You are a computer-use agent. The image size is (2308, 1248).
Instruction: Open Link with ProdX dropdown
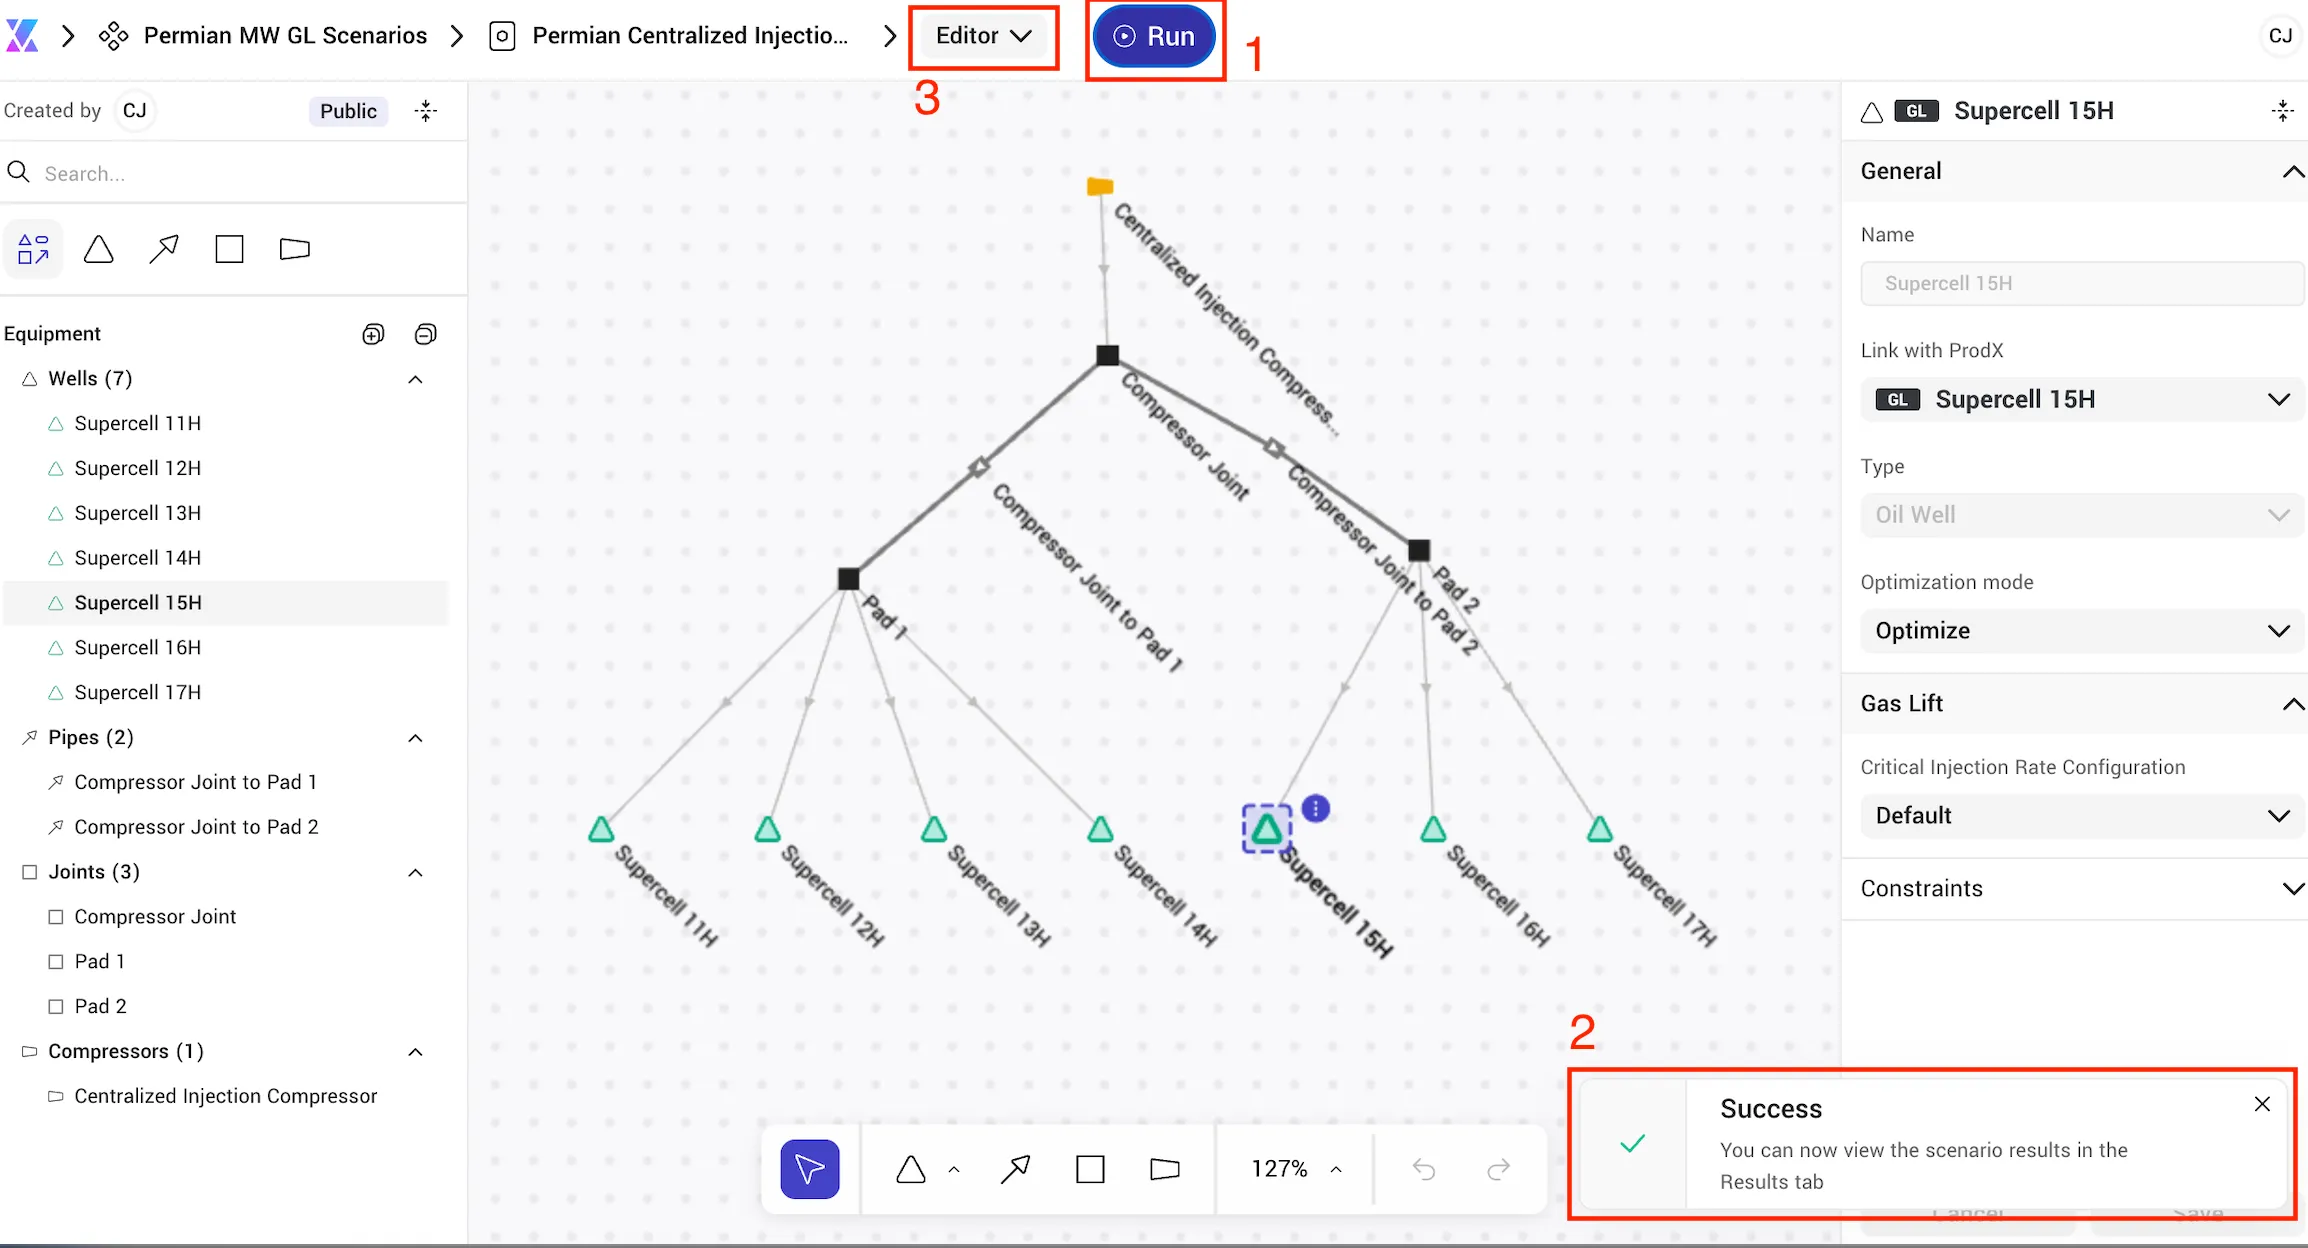(x=2082, y=399)
